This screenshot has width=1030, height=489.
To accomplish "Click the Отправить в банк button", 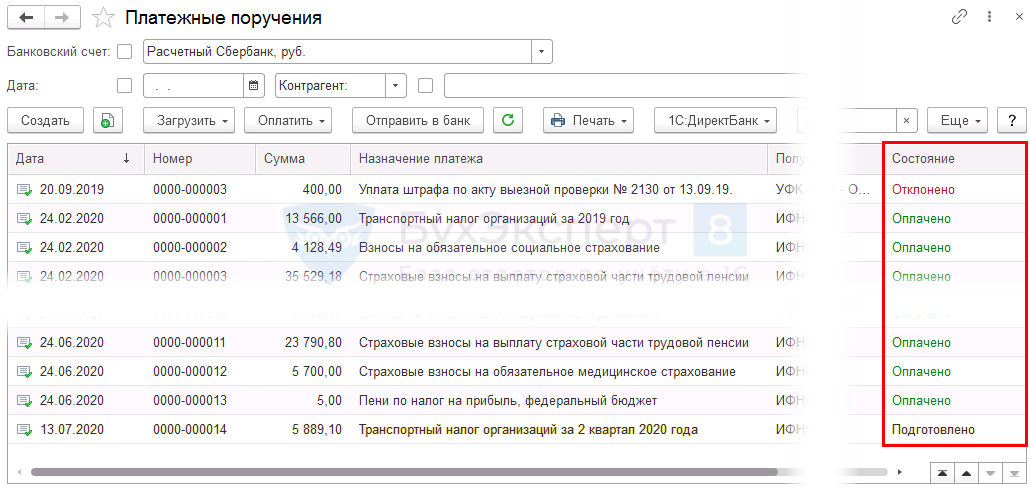I will click(x=418, y=120).
